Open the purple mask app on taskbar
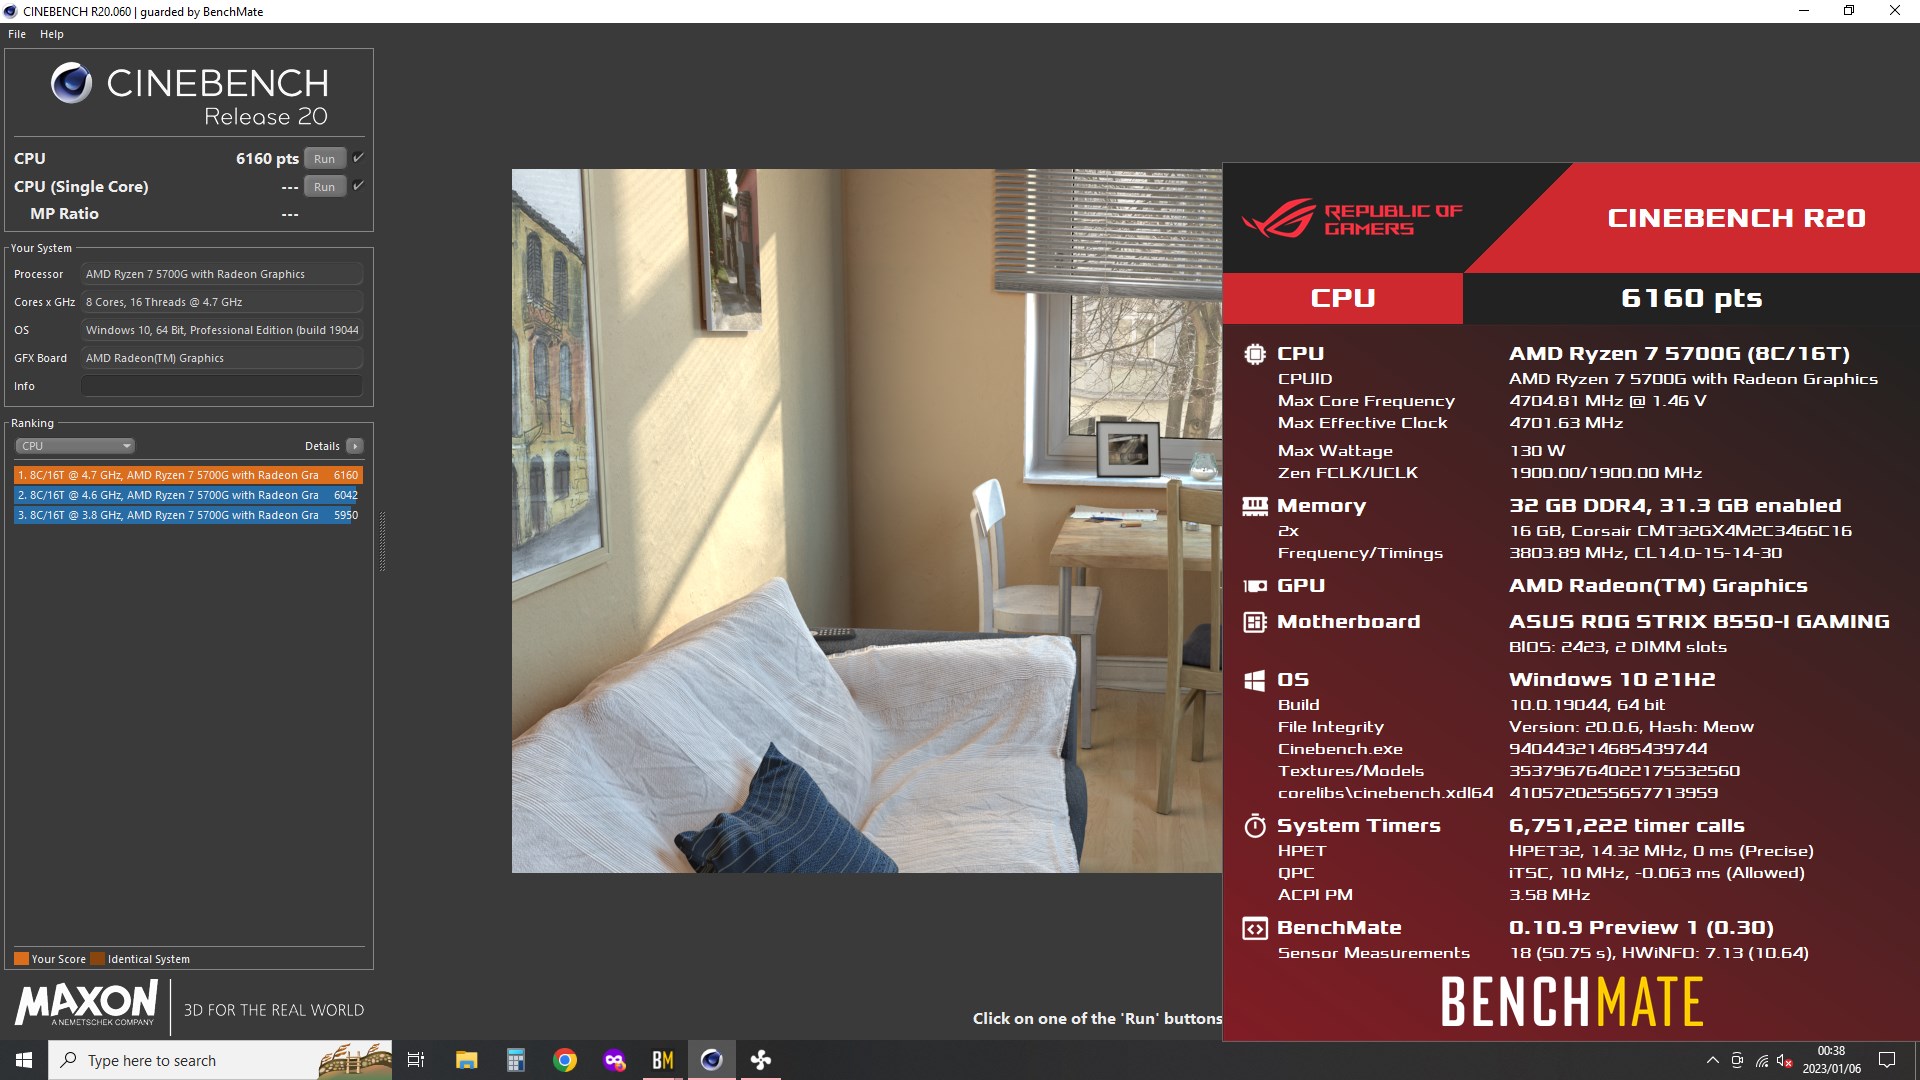The height and width of the screenshot is (1080, 1920). click(x=614, y=1060)
